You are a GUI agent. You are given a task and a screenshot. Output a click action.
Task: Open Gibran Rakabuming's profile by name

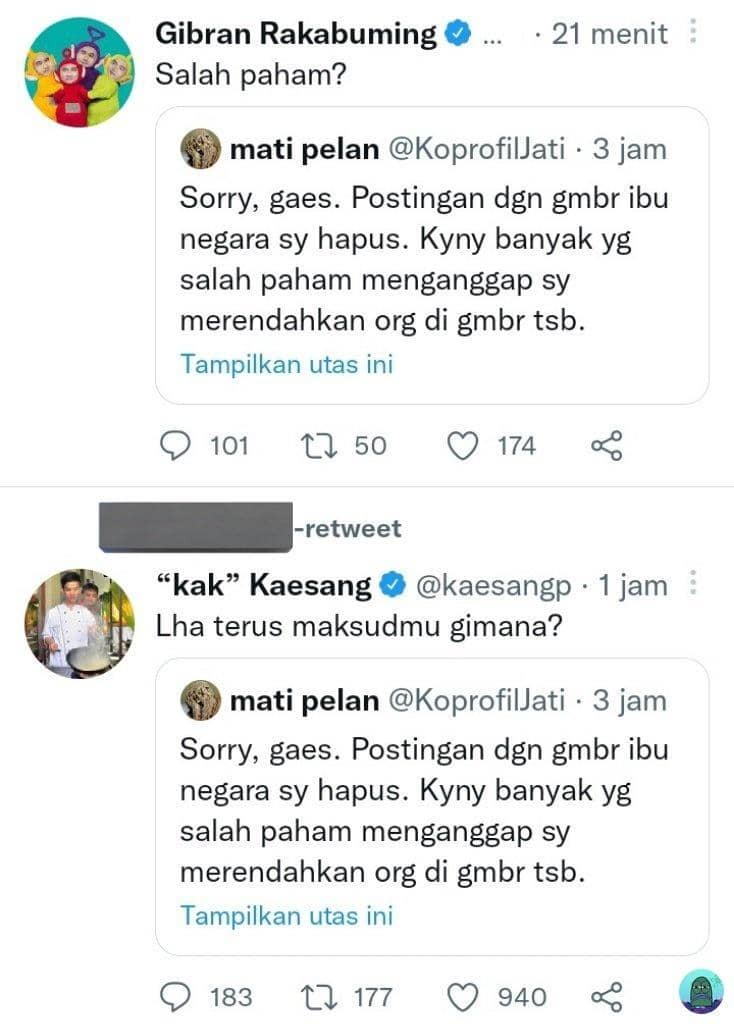[x=297, y=34]
